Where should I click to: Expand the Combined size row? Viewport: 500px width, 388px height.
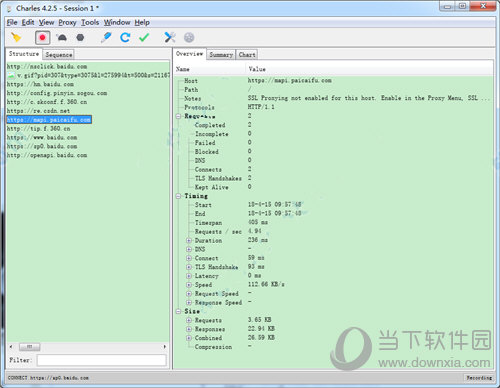[189, 338]
